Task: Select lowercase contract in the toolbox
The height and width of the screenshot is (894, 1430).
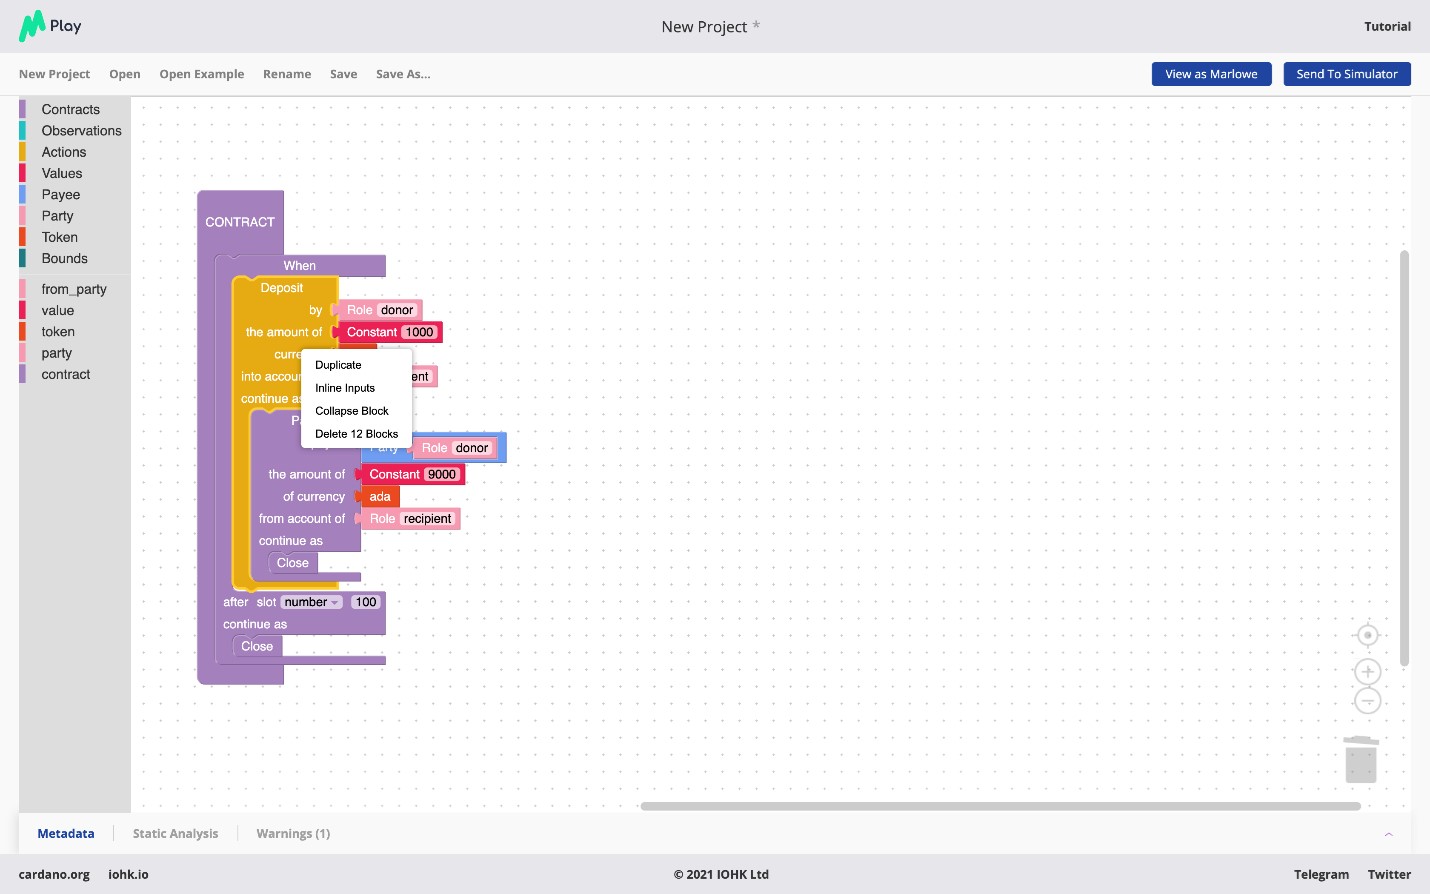Action: (x=66, y=375)
